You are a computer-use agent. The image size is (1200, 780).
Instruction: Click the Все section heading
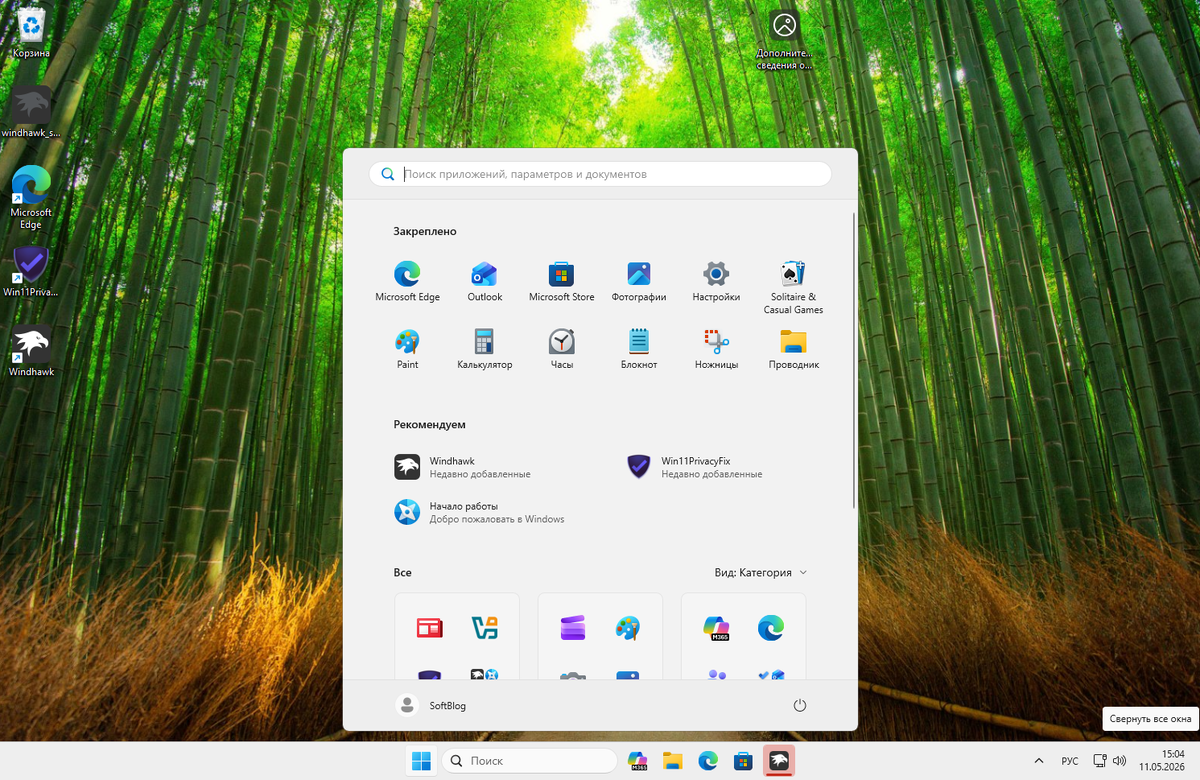pos(402,572)
